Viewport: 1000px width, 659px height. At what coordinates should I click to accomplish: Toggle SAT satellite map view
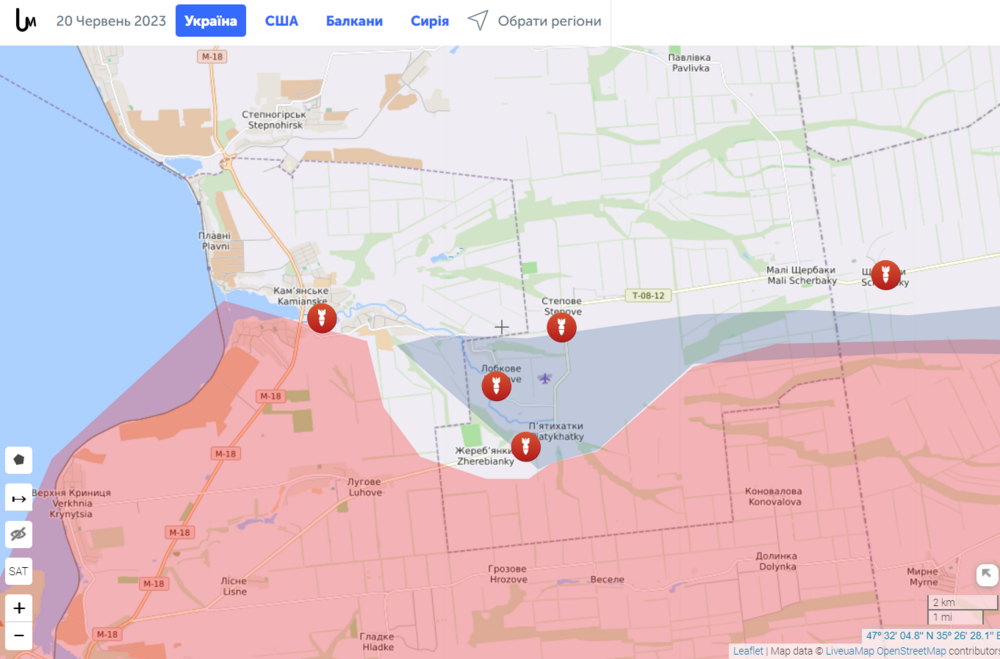[18, 571]
